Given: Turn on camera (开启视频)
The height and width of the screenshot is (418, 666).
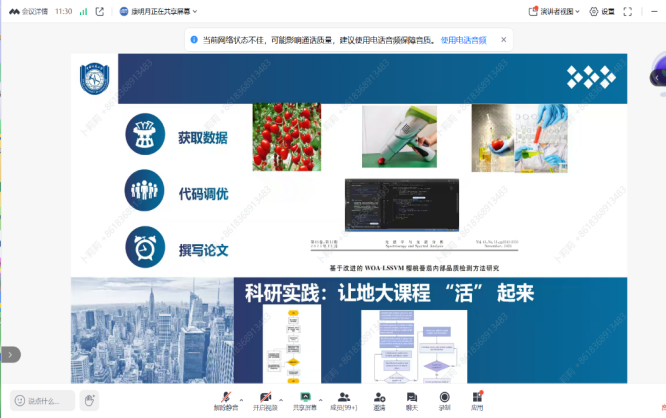Looking at the screenshot, I should [x=265, y=401].
